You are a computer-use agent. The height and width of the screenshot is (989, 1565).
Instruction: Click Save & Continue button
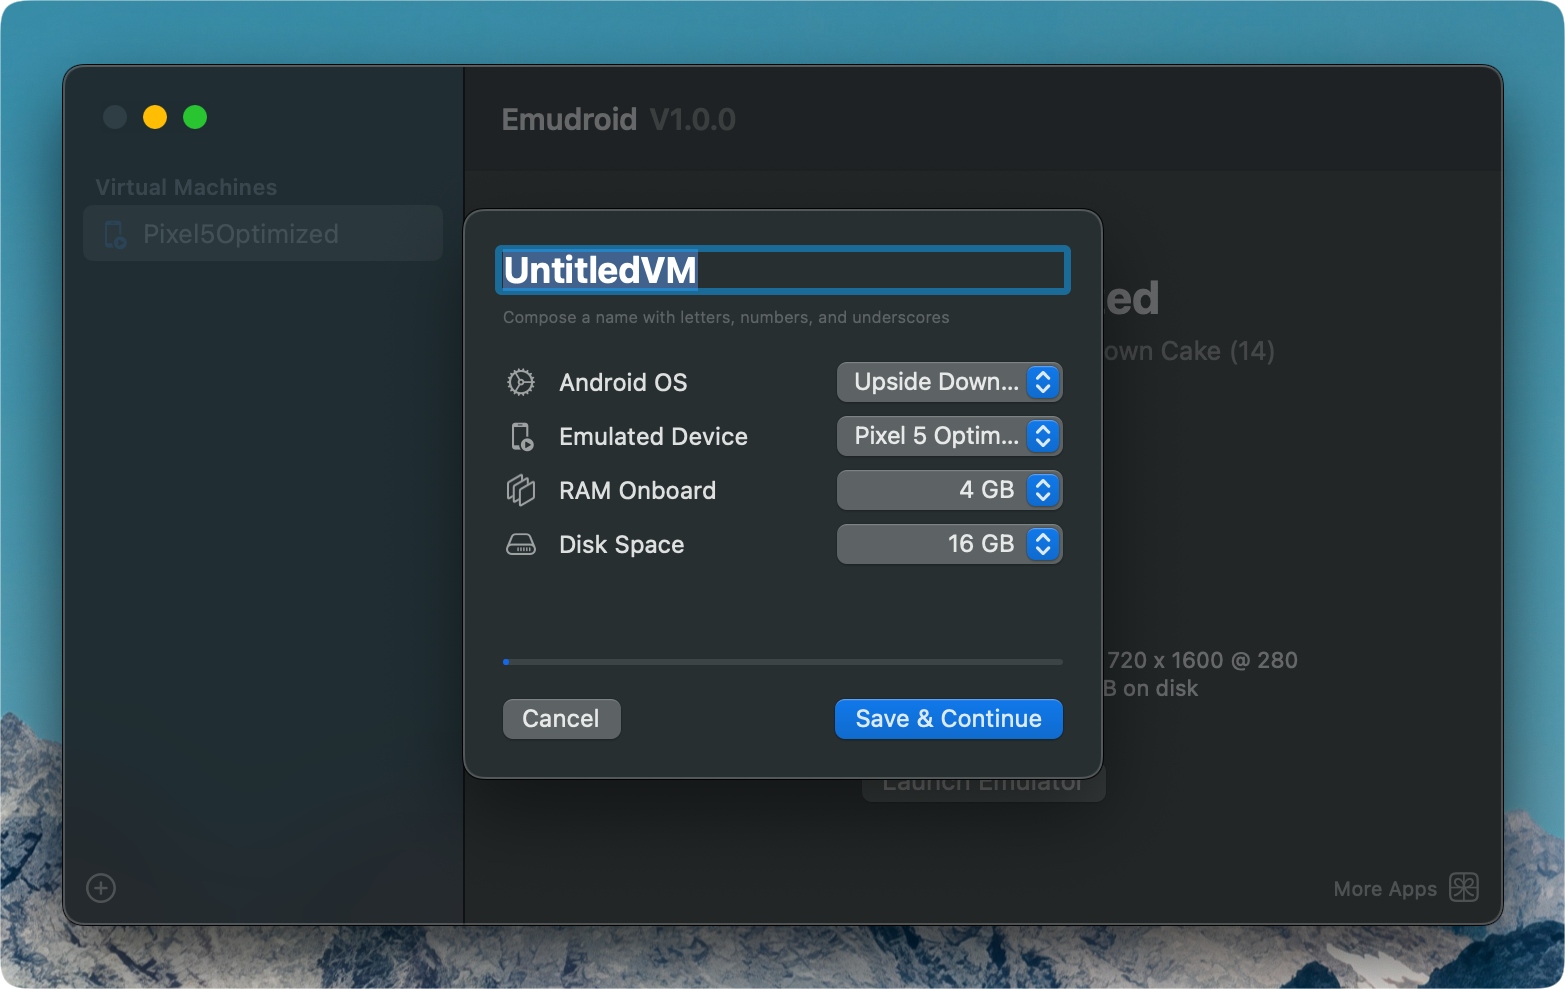(x=948, y=719)
